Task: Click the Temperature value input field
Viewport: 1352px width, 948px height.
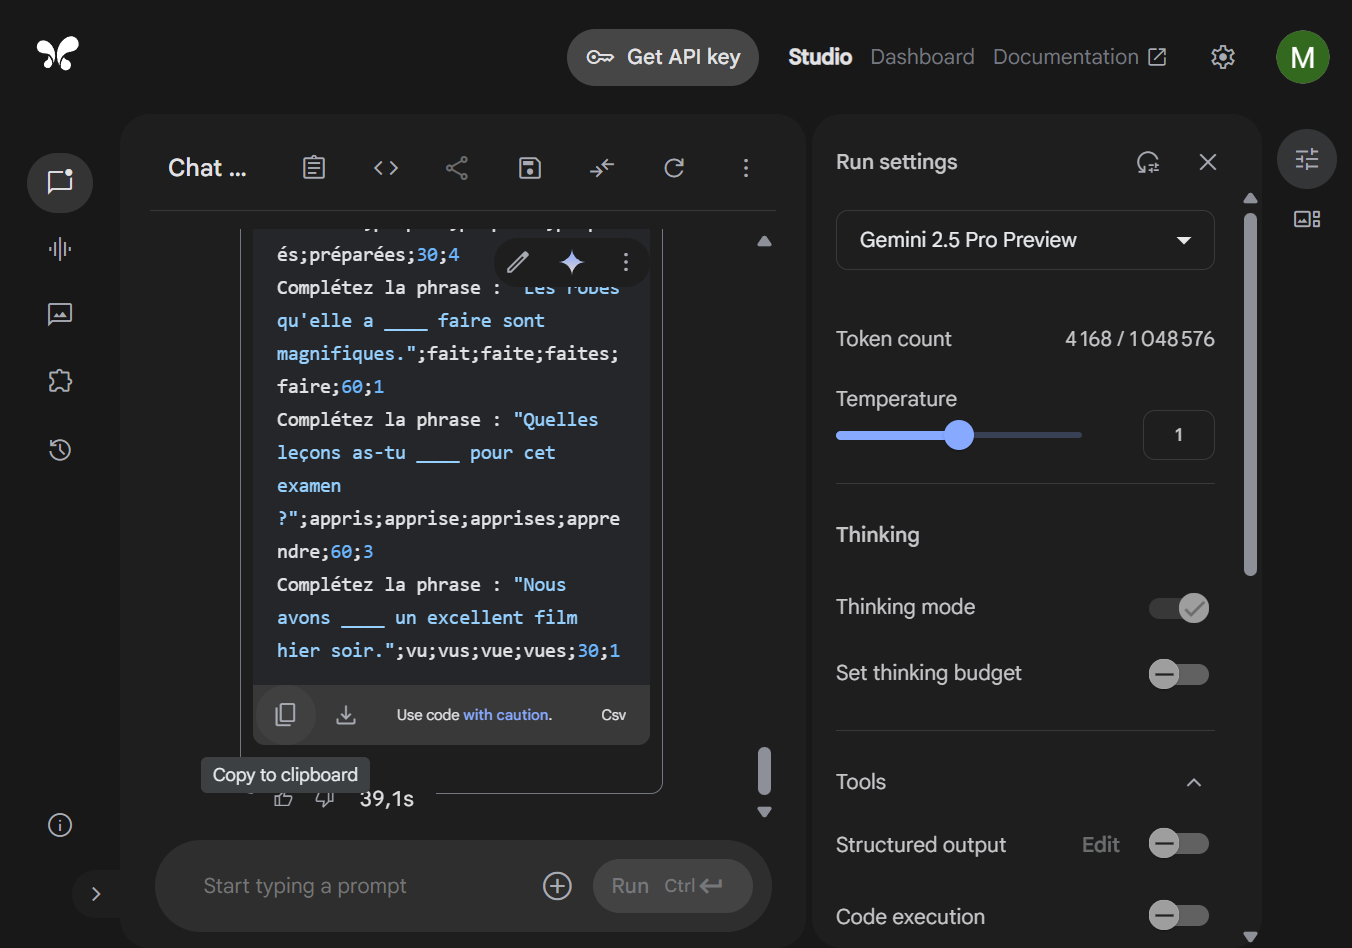Action: [x=1179, y=435]
